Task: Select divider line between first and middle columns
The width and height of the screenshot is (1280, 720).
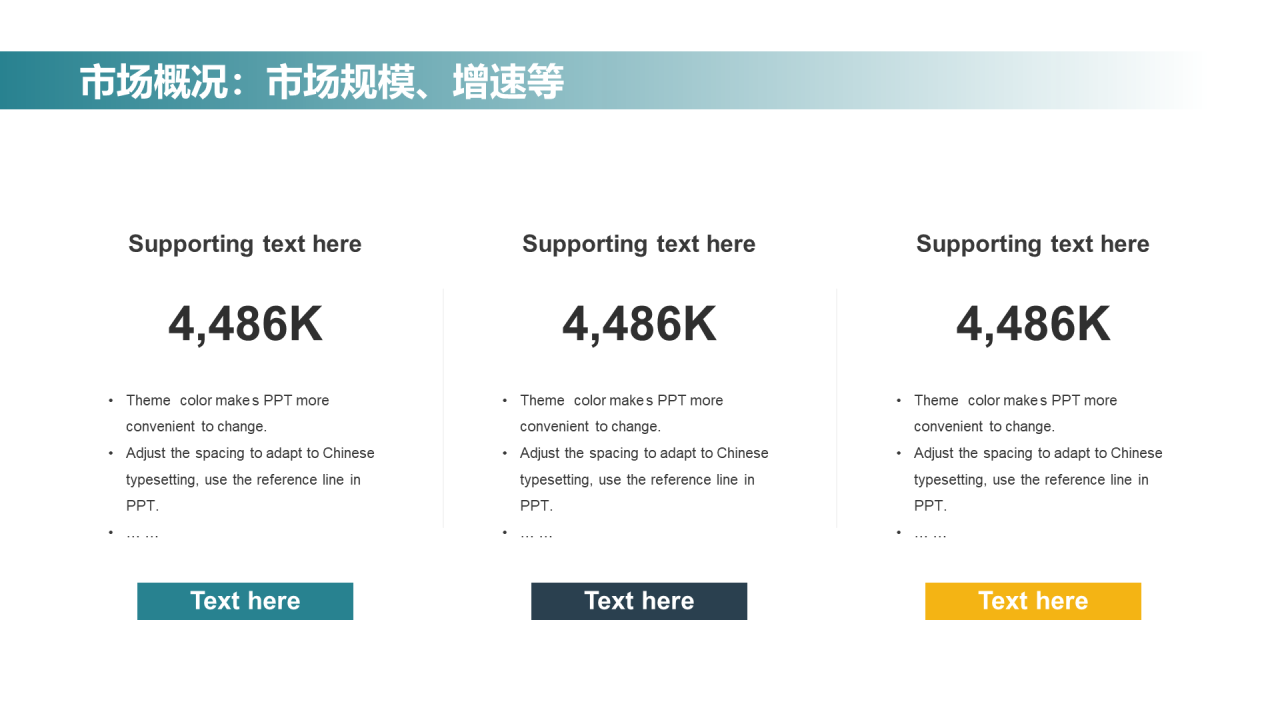Action: click(x=443, y=408)
